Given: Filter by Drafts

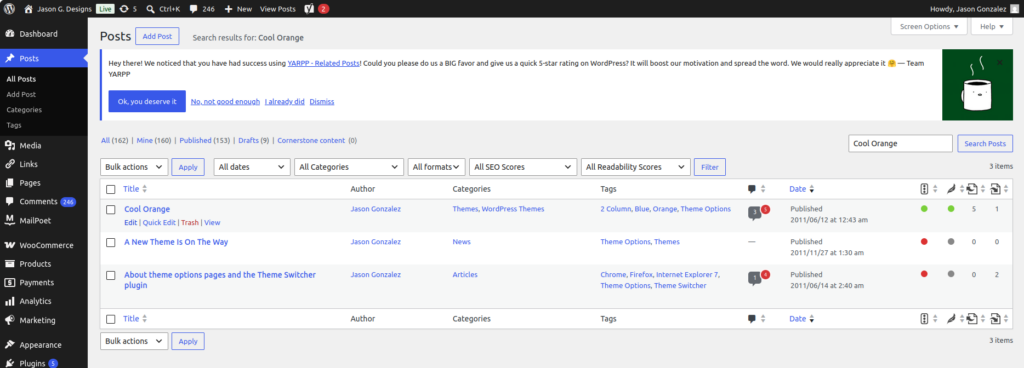Looking at the screenshot, I should pos(254,140).
